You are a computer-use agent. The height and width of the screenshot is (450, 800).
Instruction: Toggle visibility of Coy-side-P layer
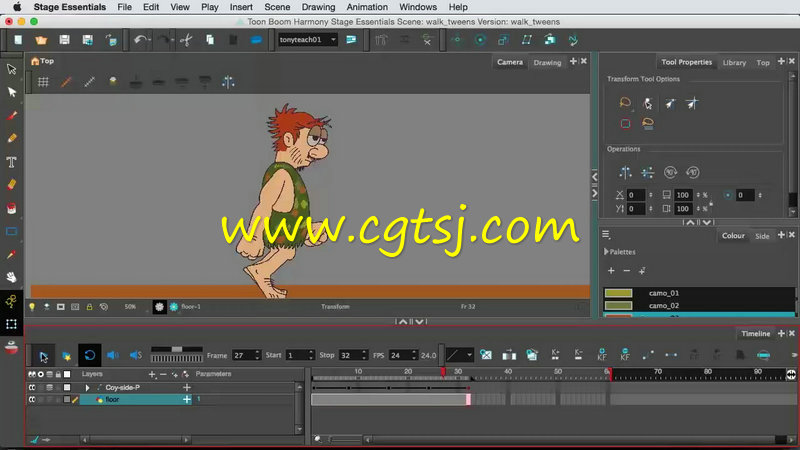(32, 388)
